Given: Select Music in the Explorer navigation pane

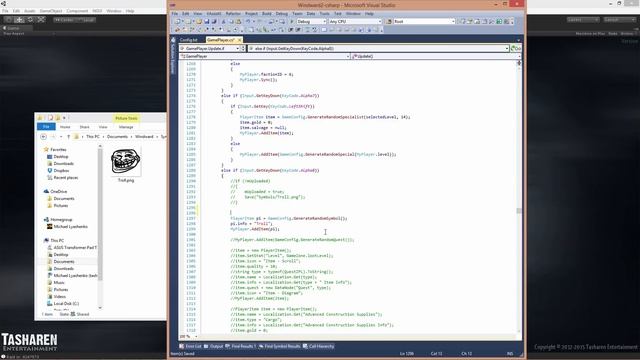Looking at the screenshot, I should 56,282.
